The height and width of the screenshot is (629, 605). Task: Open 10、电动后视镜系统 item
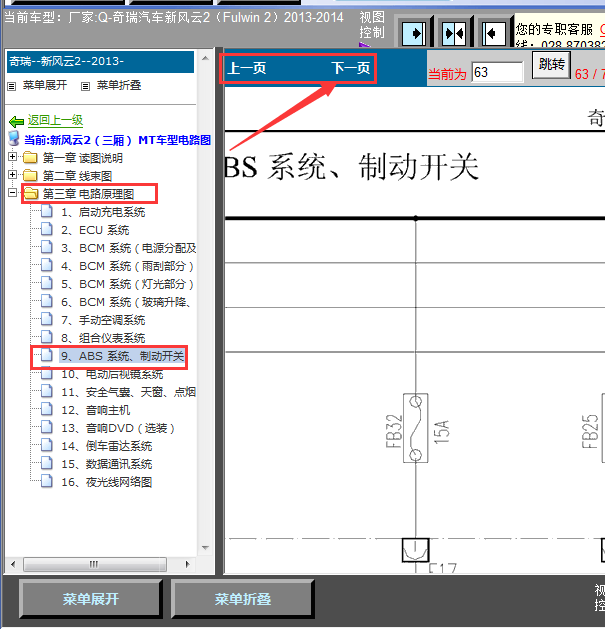pos(112,374)
